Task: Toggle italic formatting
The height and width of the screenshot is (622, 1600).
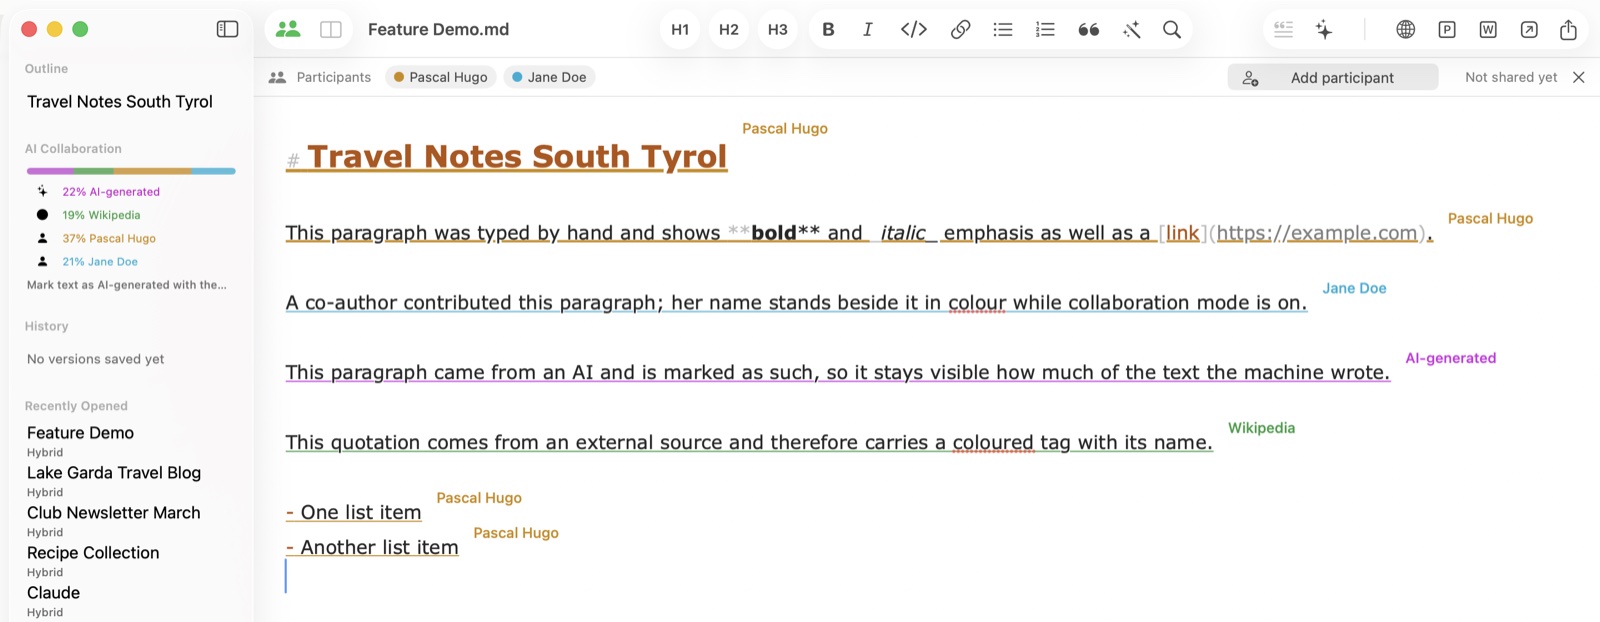Action: pyautogui.click(x=868, y=30)
